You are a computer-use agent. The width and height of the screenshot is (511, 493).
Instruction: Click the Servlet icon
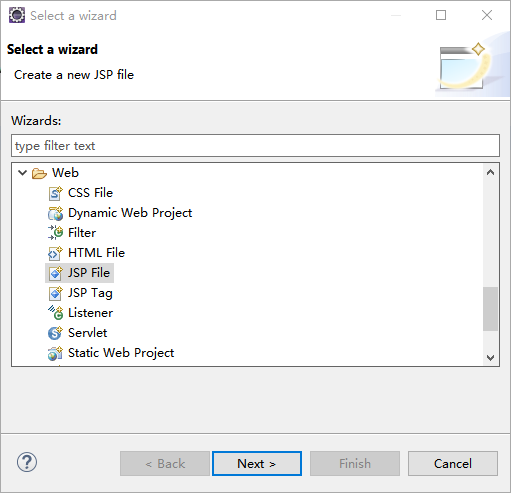click(x=55, y=333)
